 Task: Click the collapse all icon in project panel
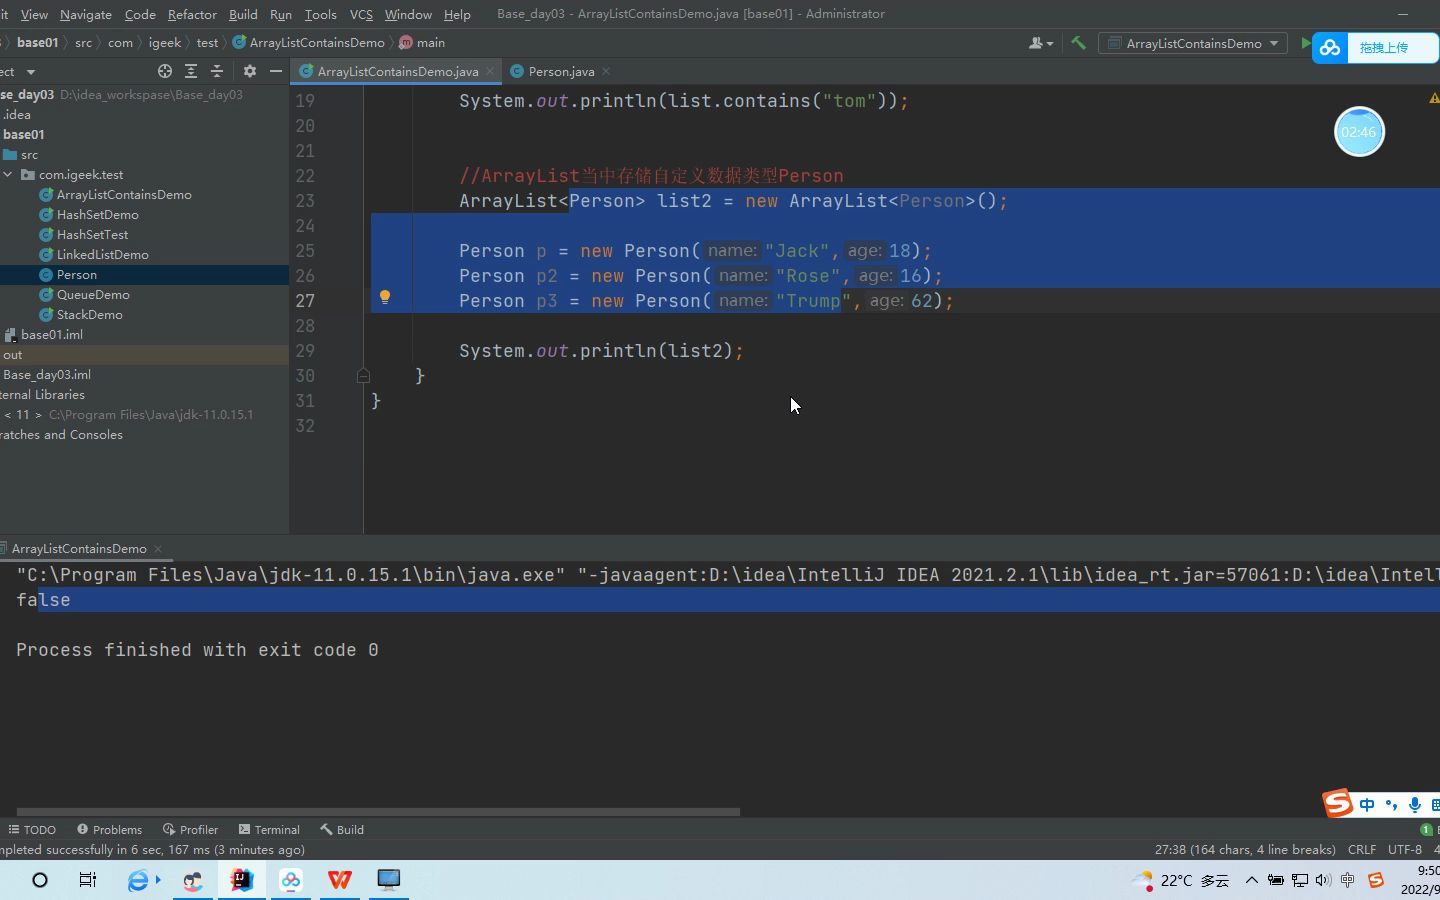[217, 71]
